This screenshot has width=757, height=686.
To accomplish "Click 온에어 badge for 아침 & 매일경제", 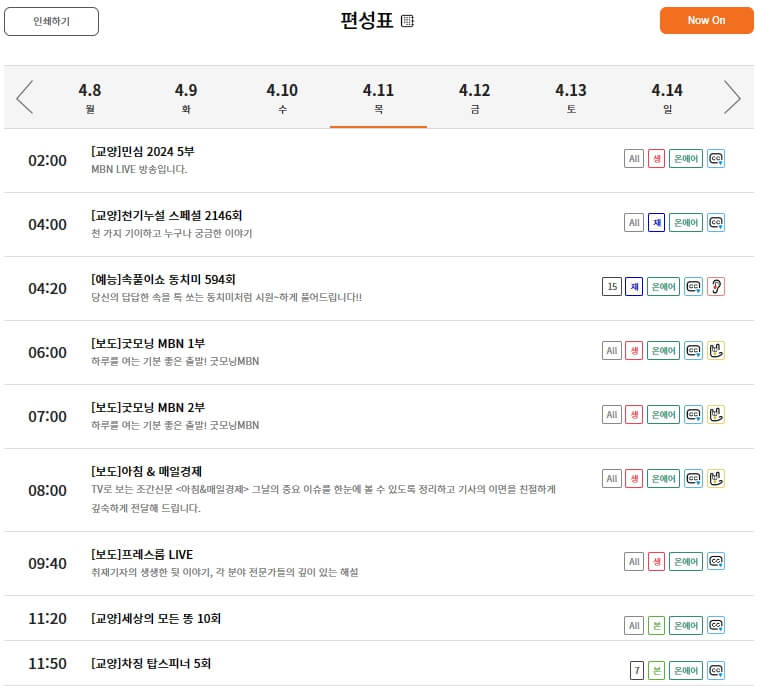I will coord(663,478).
